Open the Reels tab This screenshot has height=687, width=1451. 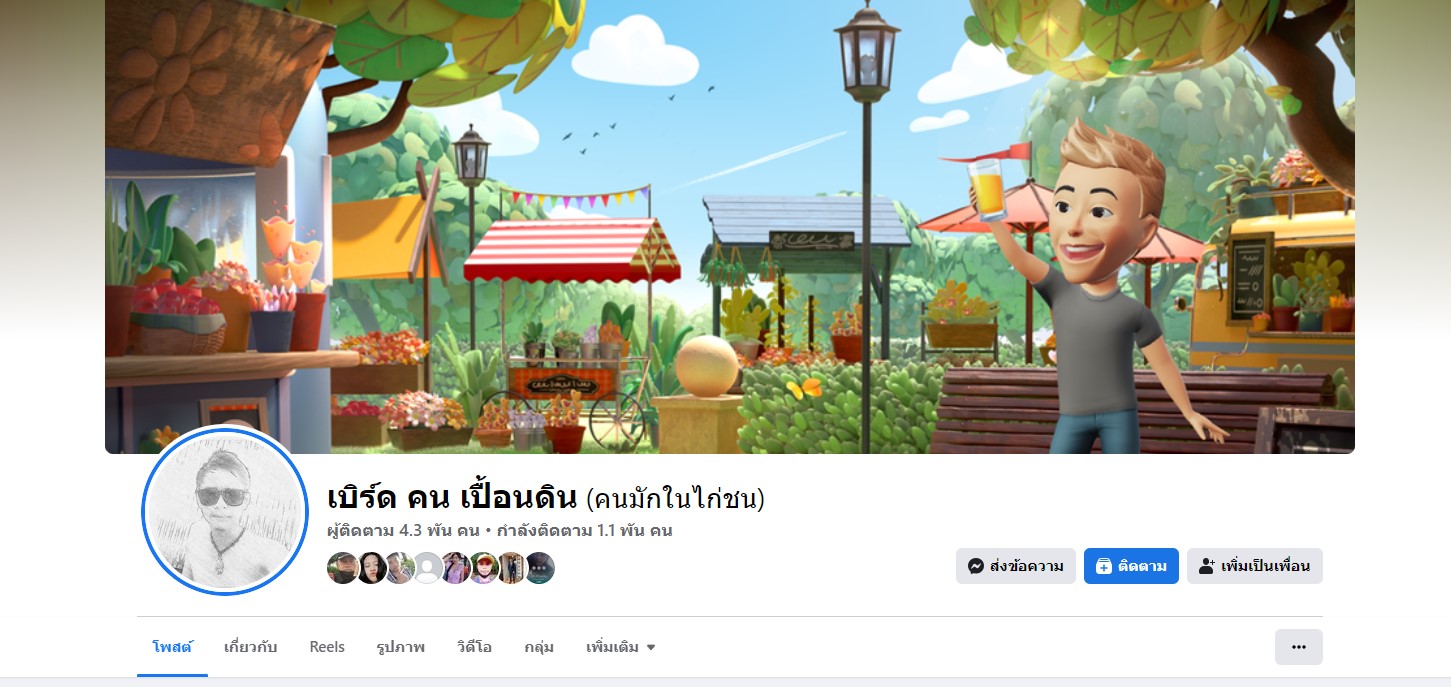click(x=327, y=647)
